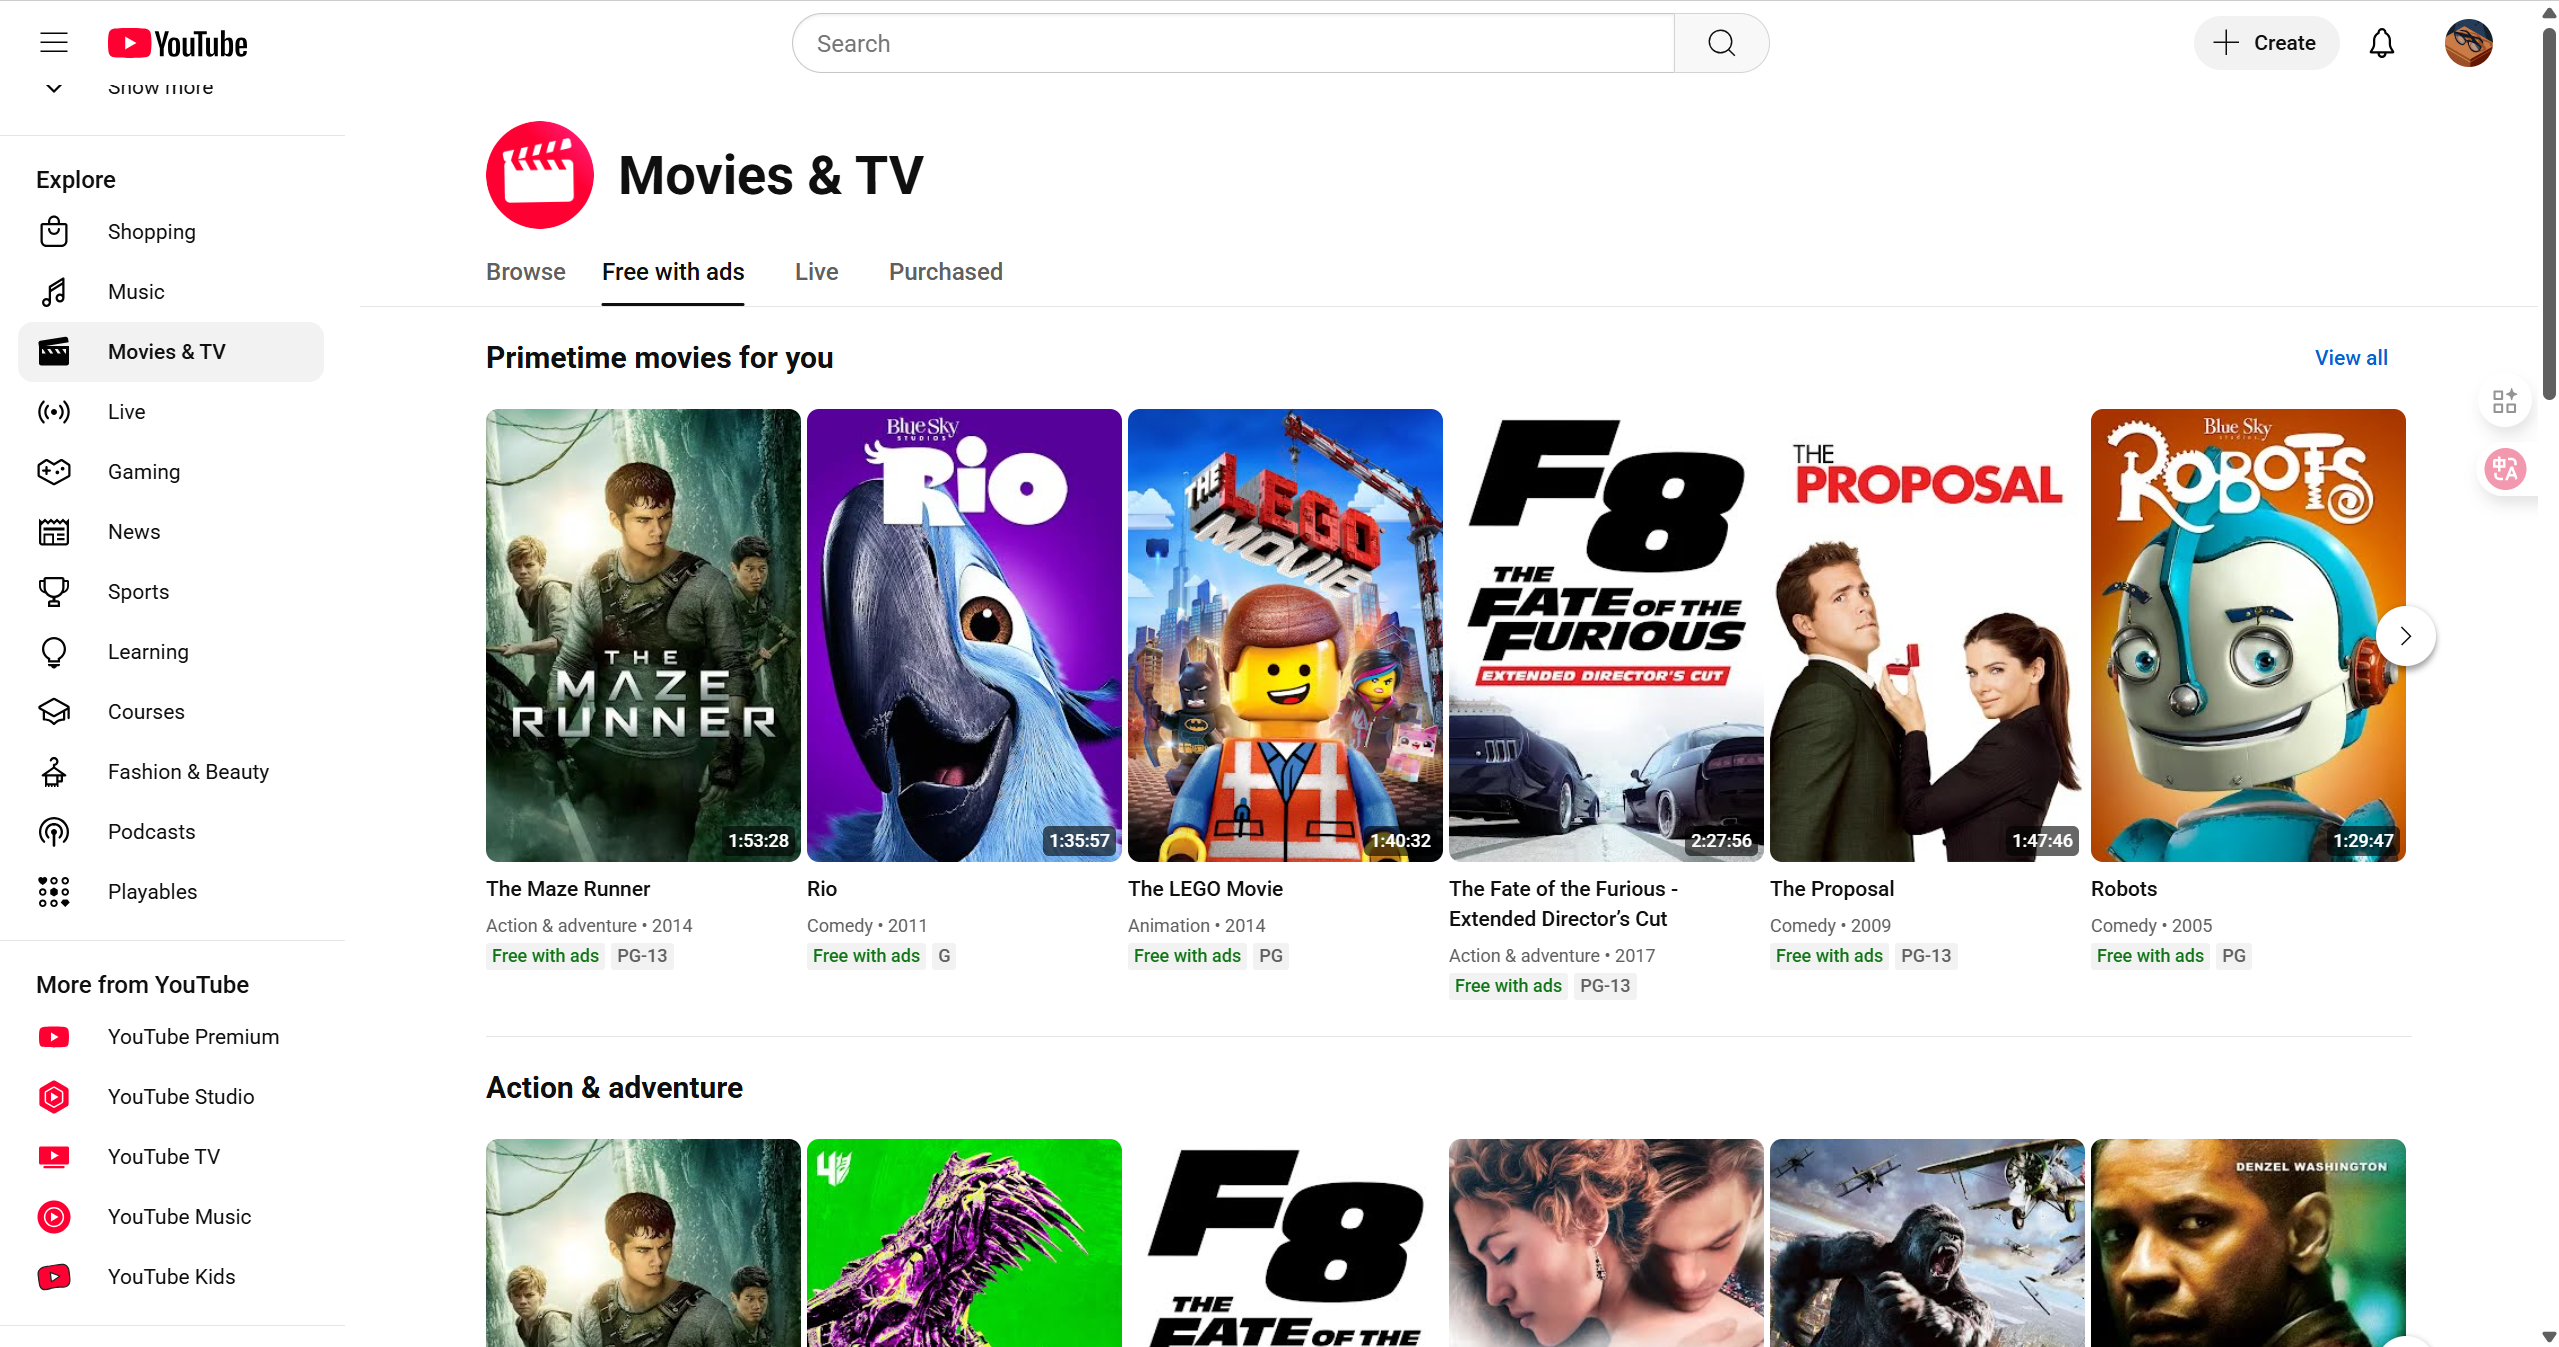Click the Podcasts icon

point(54,832)
